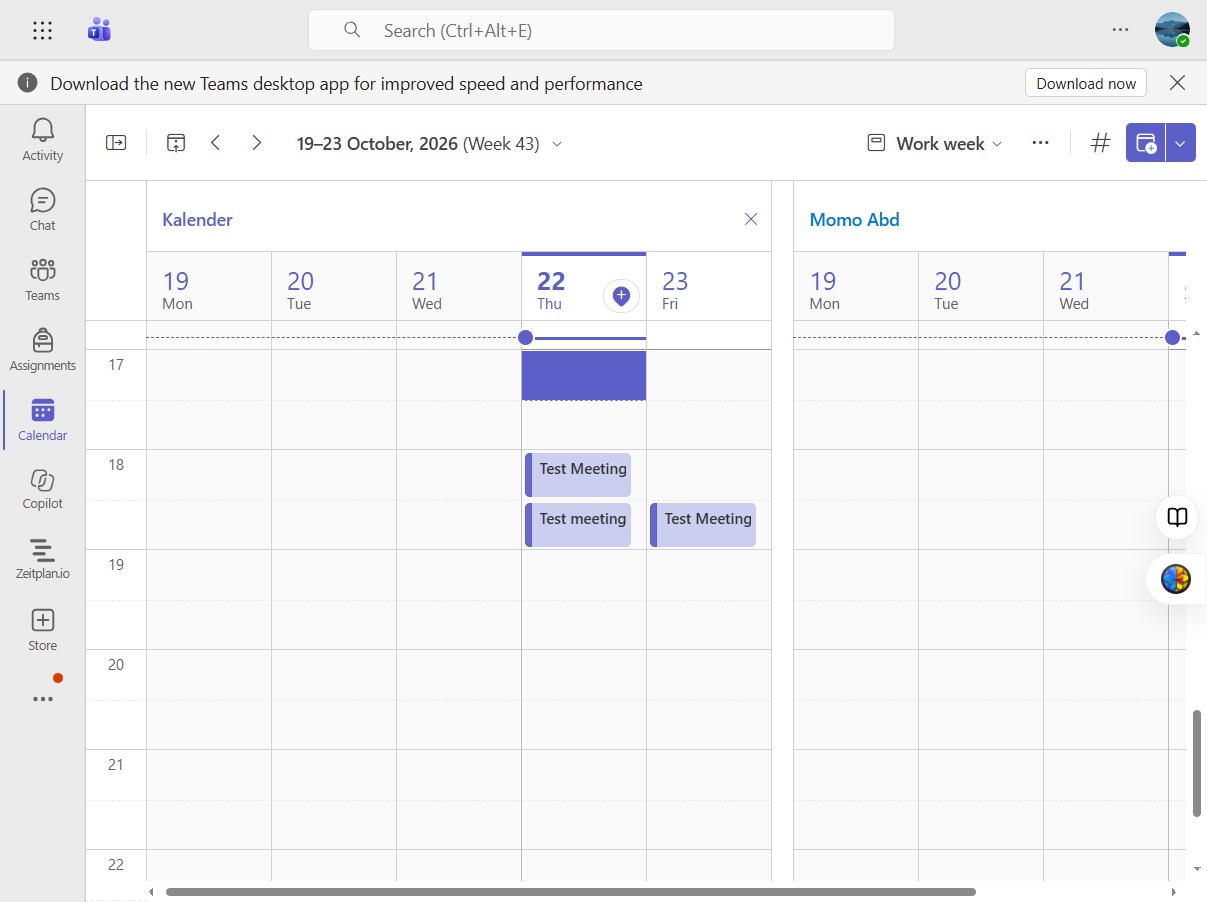
Task: Open Friday's Test Meeting event
Action: click(x=703, y=524)
